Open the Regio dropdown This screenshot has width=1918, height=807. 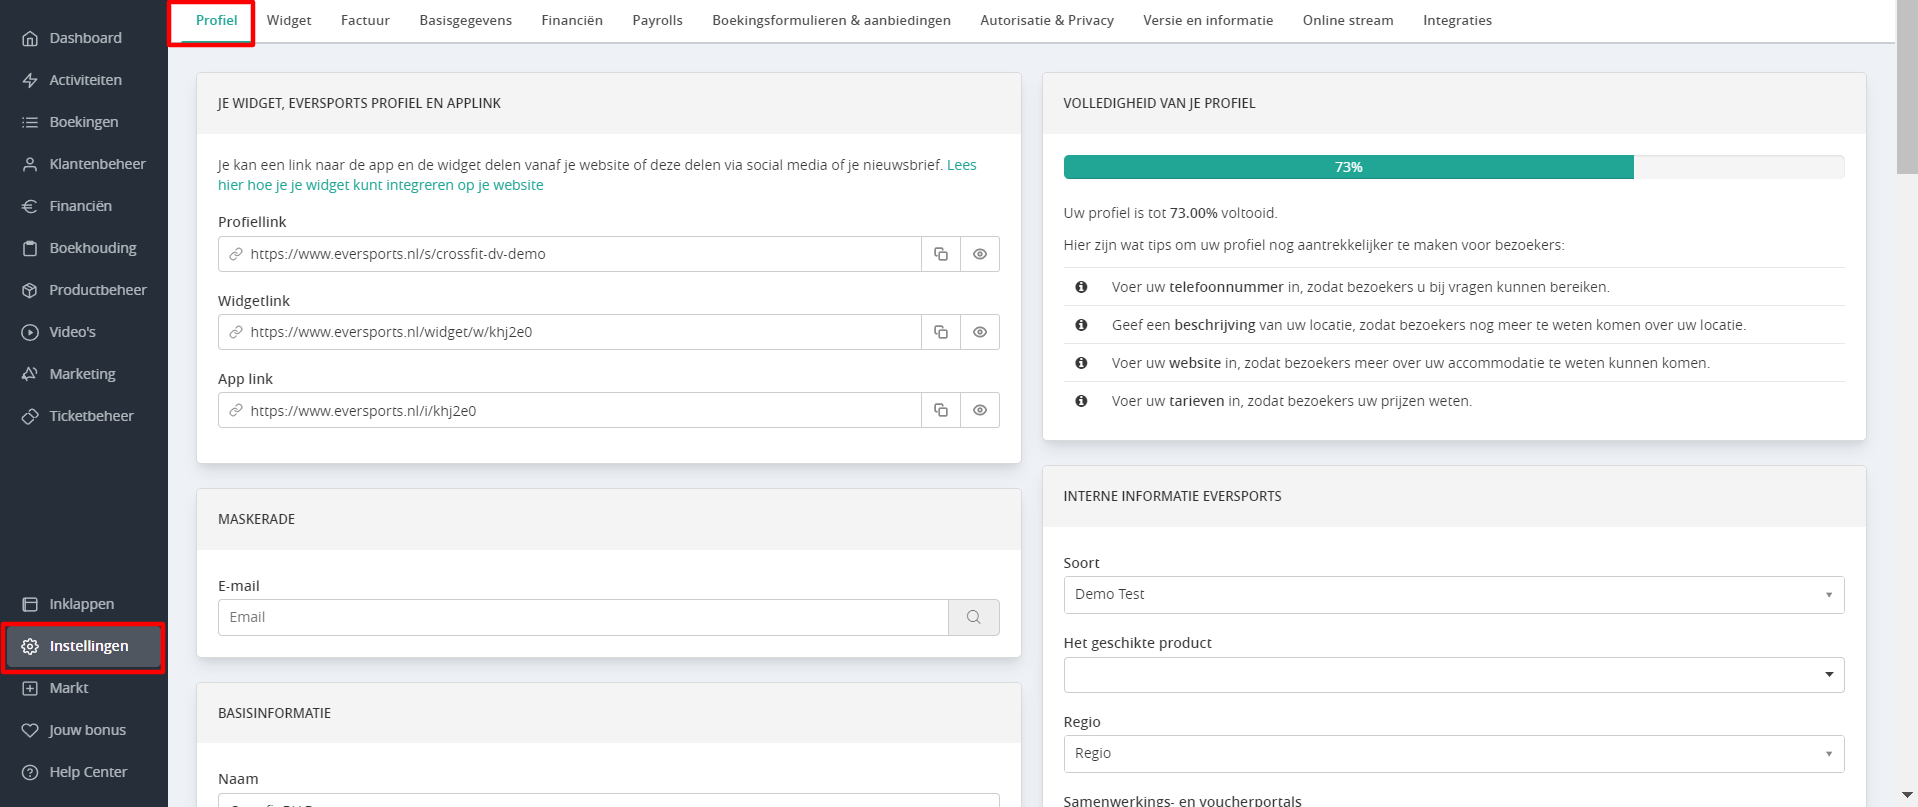1454,754
